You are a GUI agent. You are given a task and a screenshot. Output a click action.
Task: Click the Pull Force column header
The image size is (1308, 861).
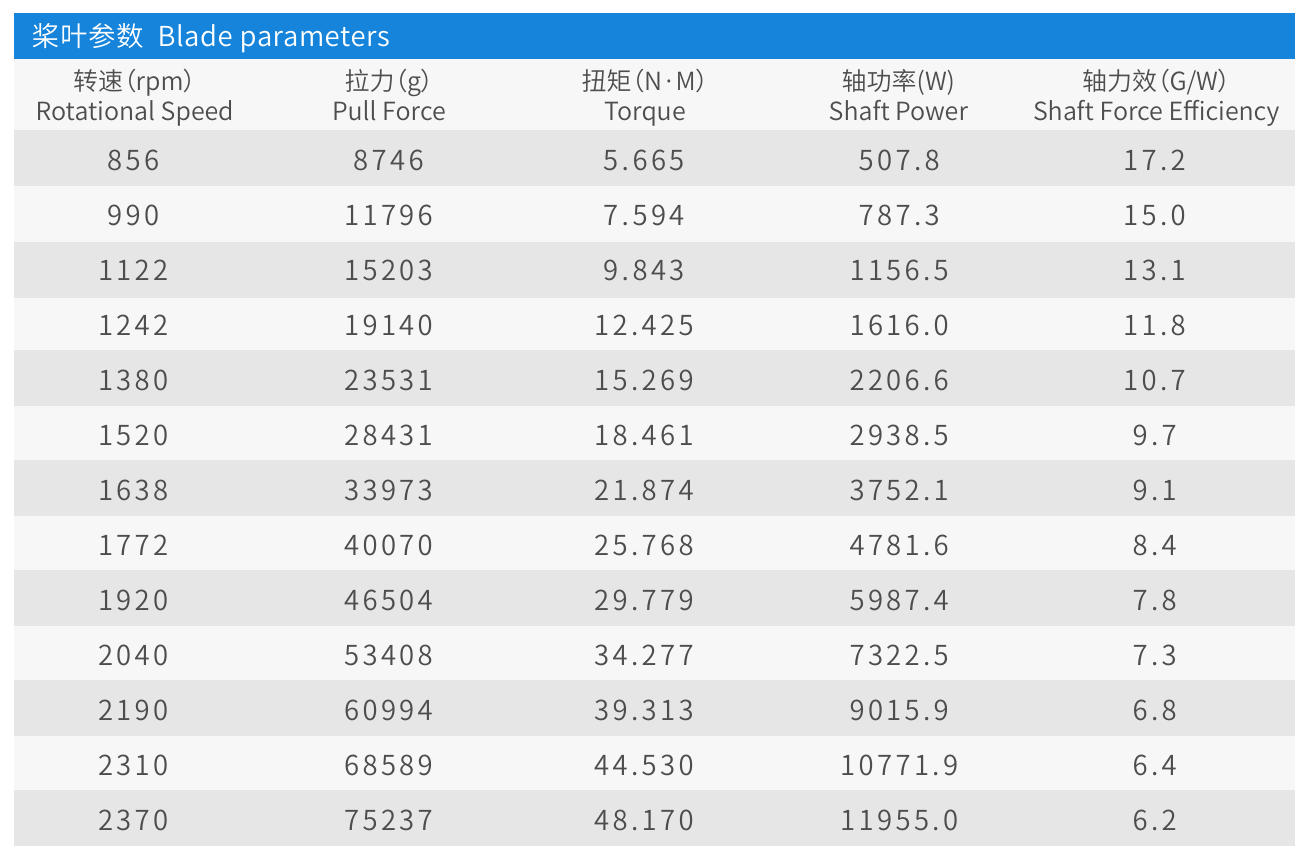pos(389,96)
